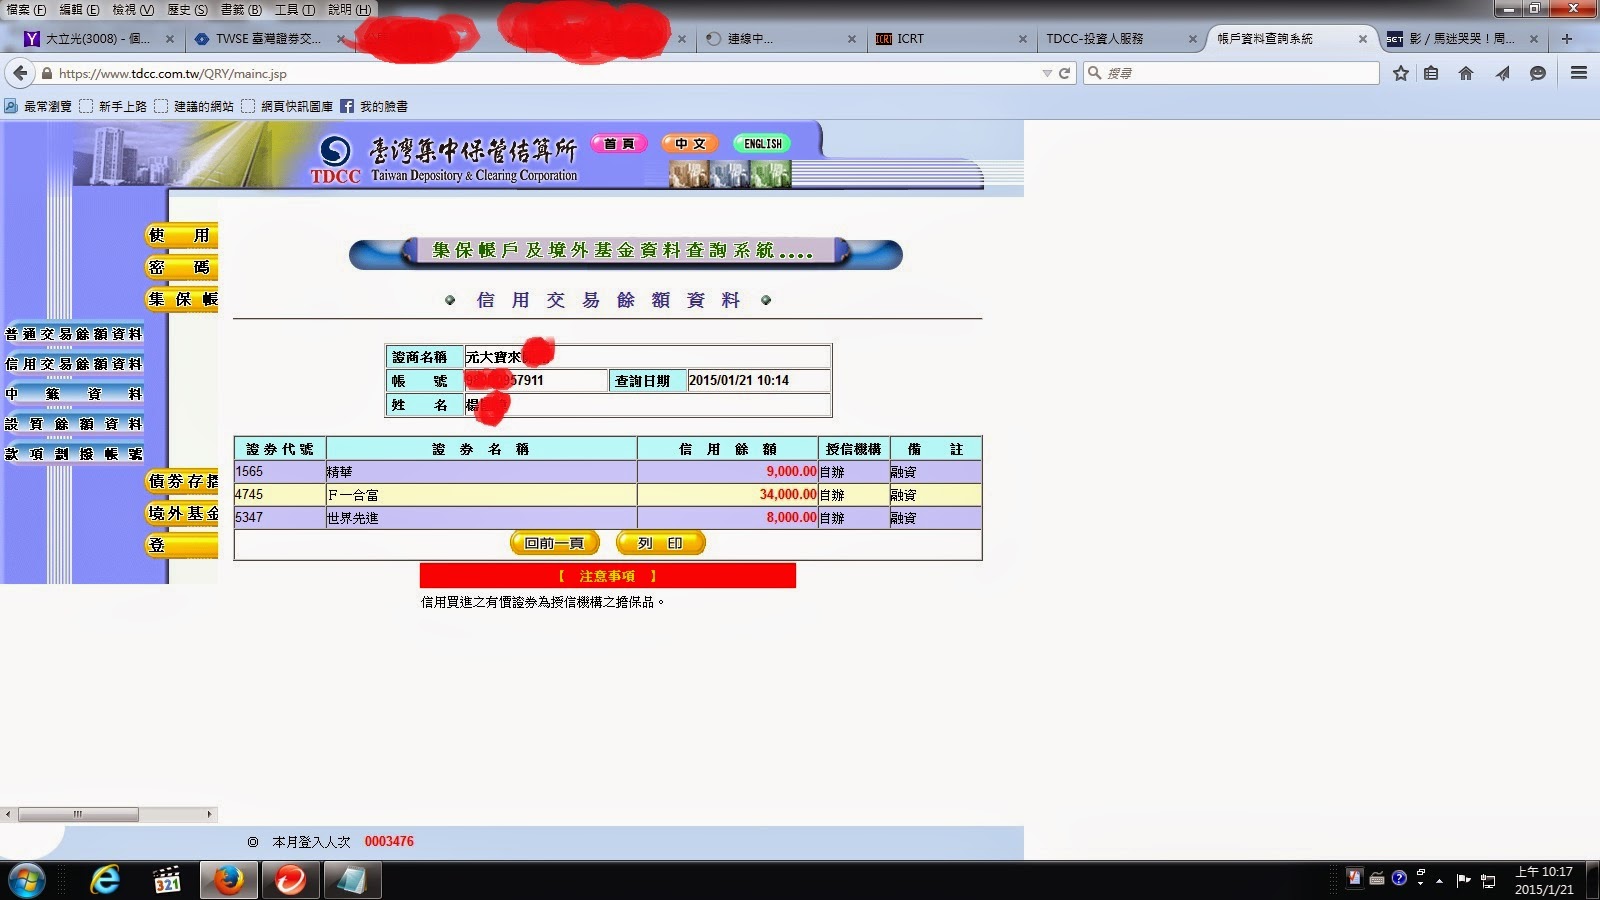Open the red swirl app on taskbar
The width and height of the screenshot is (1600, 900).
pyautogui.click(x=290, y=881)
